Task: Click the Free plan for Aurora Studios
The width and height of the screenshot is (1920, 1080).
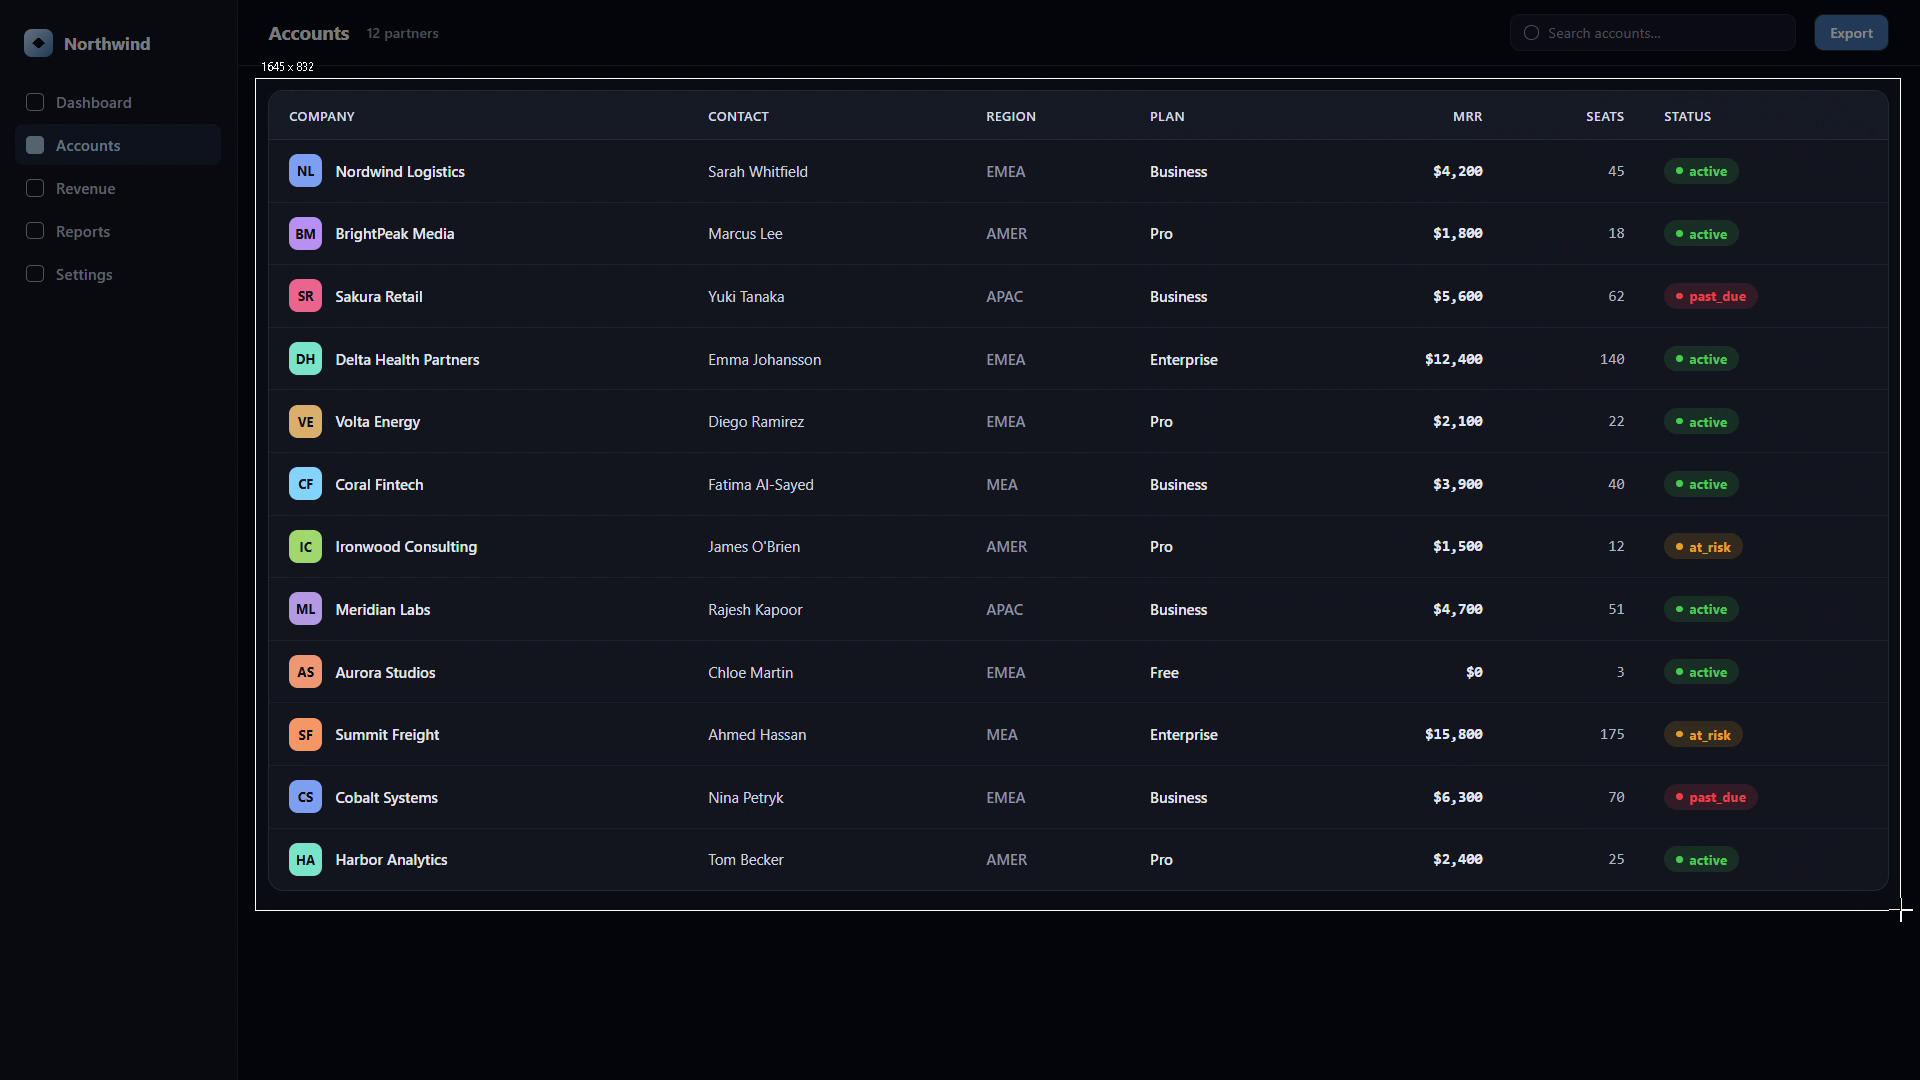Action: click(1164, 673)
